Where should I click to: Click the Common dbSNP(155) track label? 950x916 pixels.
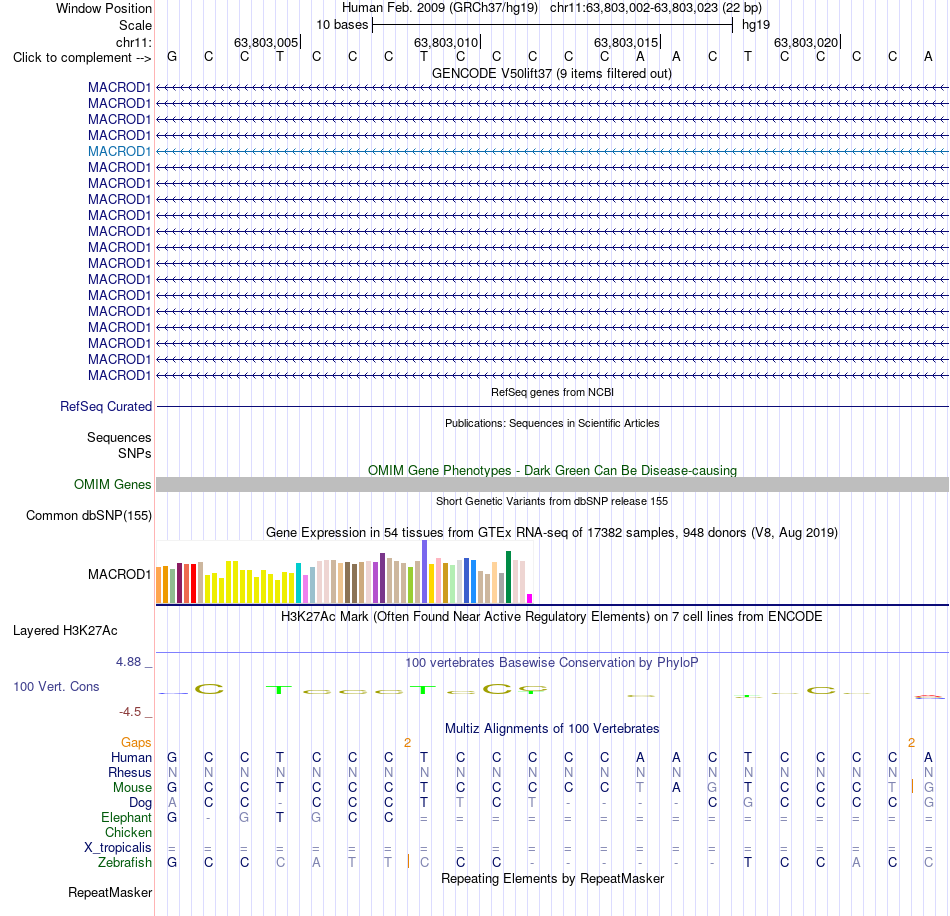click(89, 516)
